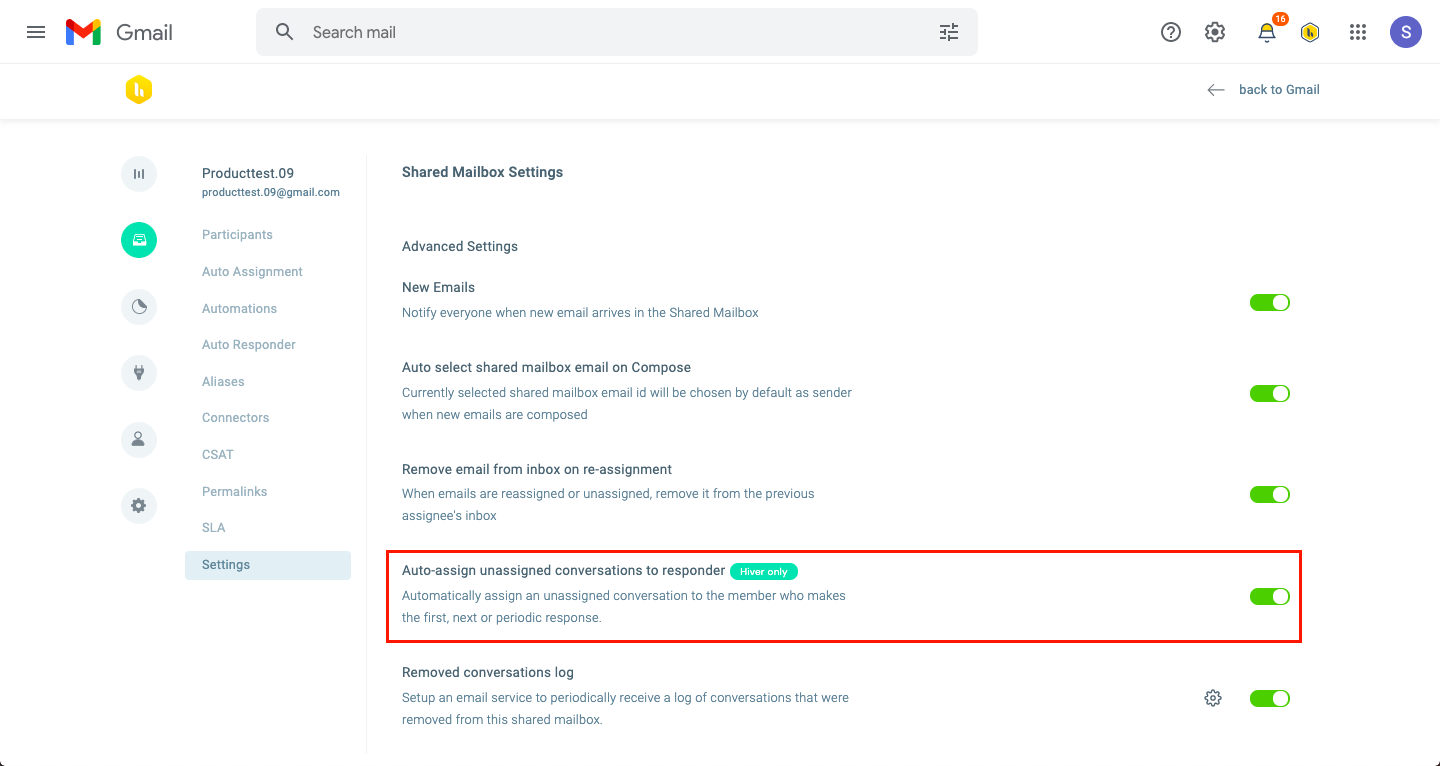Click the Removed conversations log title
Screen dimensions: 1440x766
pyautogui.click(x=488, y=673)
